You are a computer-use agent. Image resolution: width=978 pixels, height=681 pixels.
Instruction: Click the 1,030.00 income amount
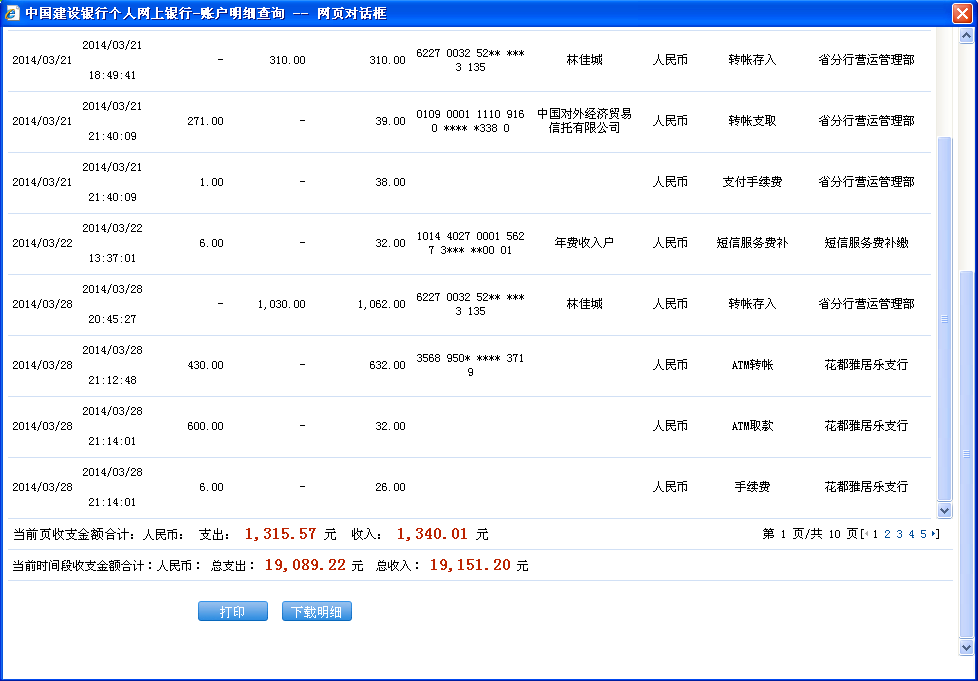coord(281,304)
